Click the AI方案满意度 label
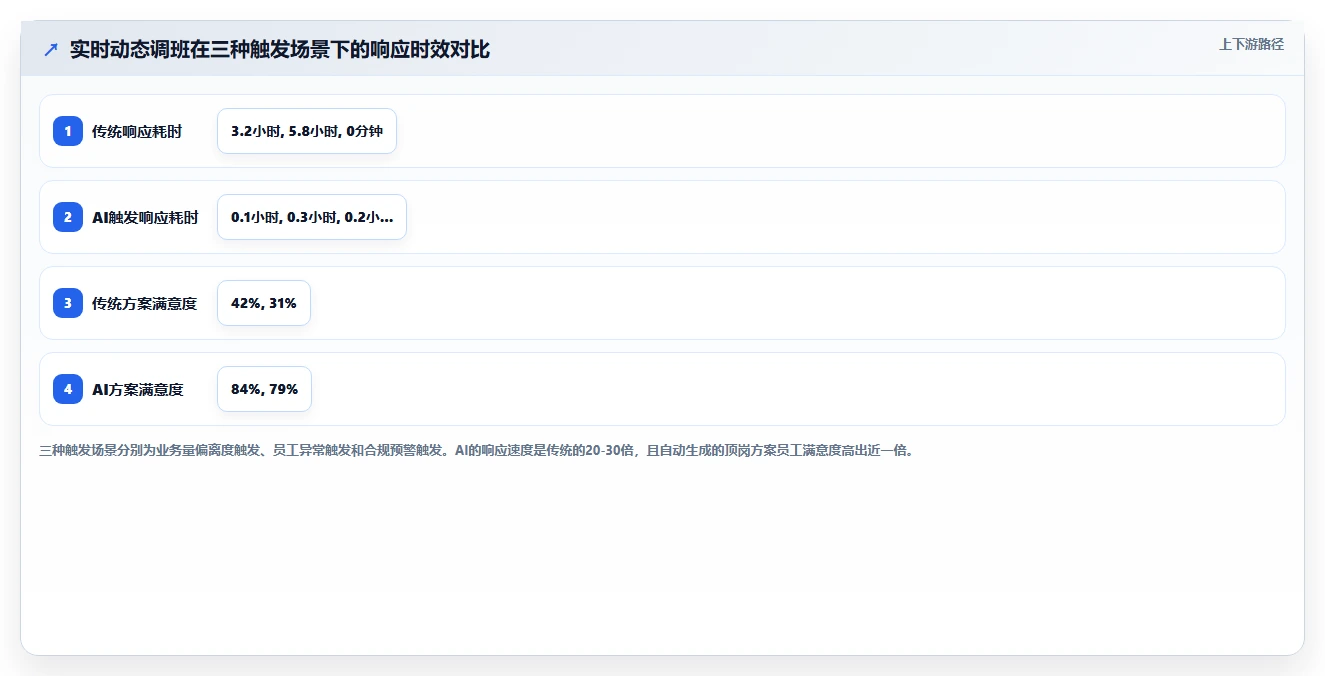The image size is (1325, 676). click(x=138, y=389)
